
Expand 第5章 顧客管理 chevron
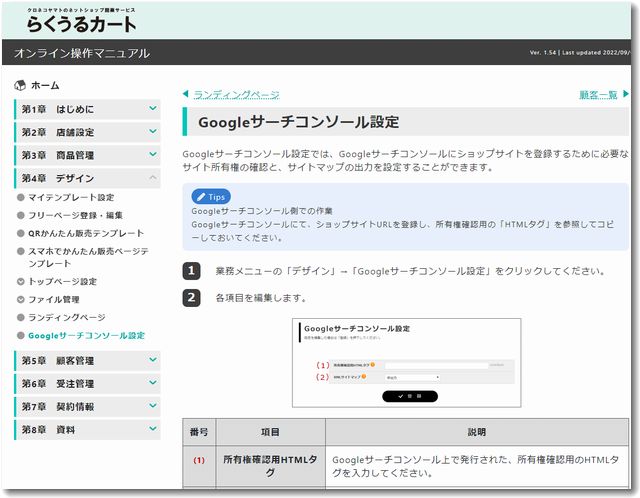coord(153,360)
